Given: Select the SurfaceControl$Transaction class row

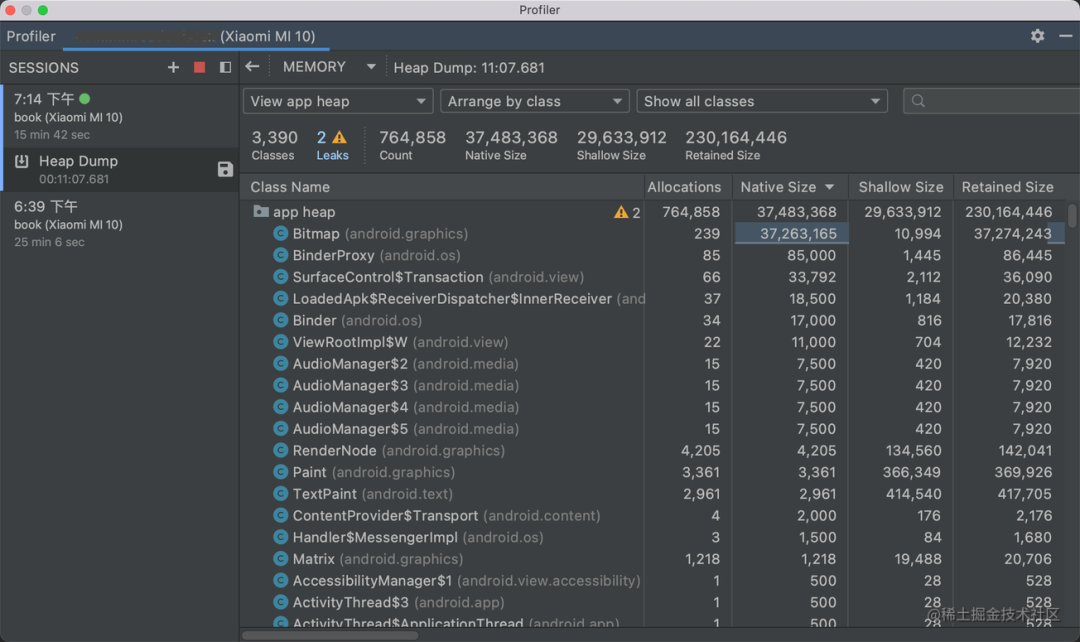Looking at the screenshot, I should pyautogui.click(x=653, y=277).
